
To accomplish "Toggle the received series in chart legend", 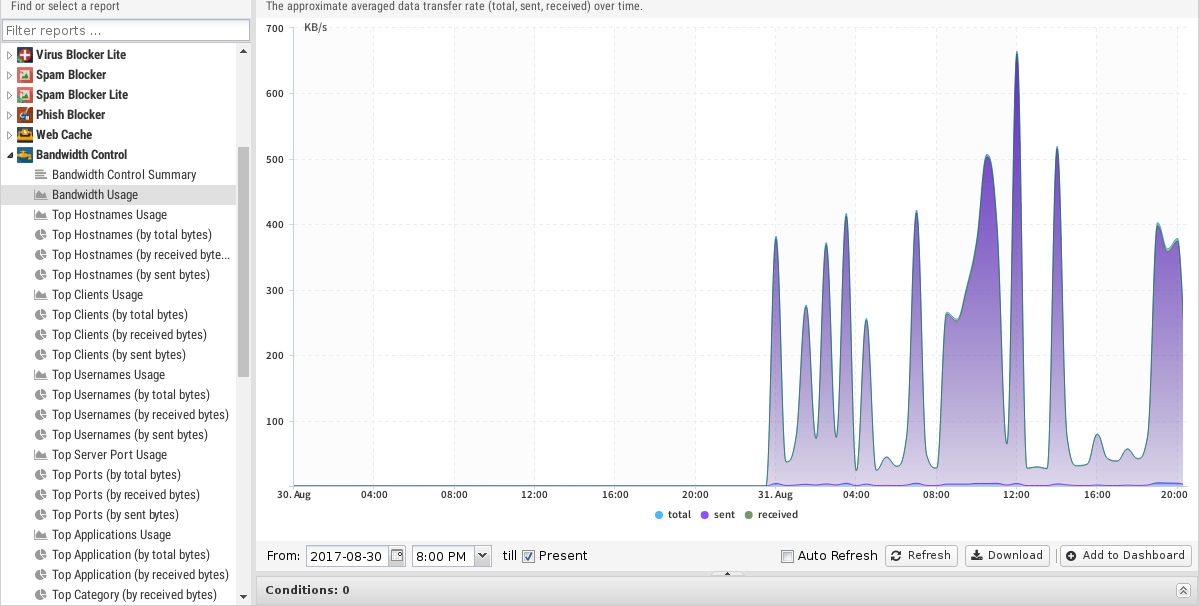I will click(772, 515).
